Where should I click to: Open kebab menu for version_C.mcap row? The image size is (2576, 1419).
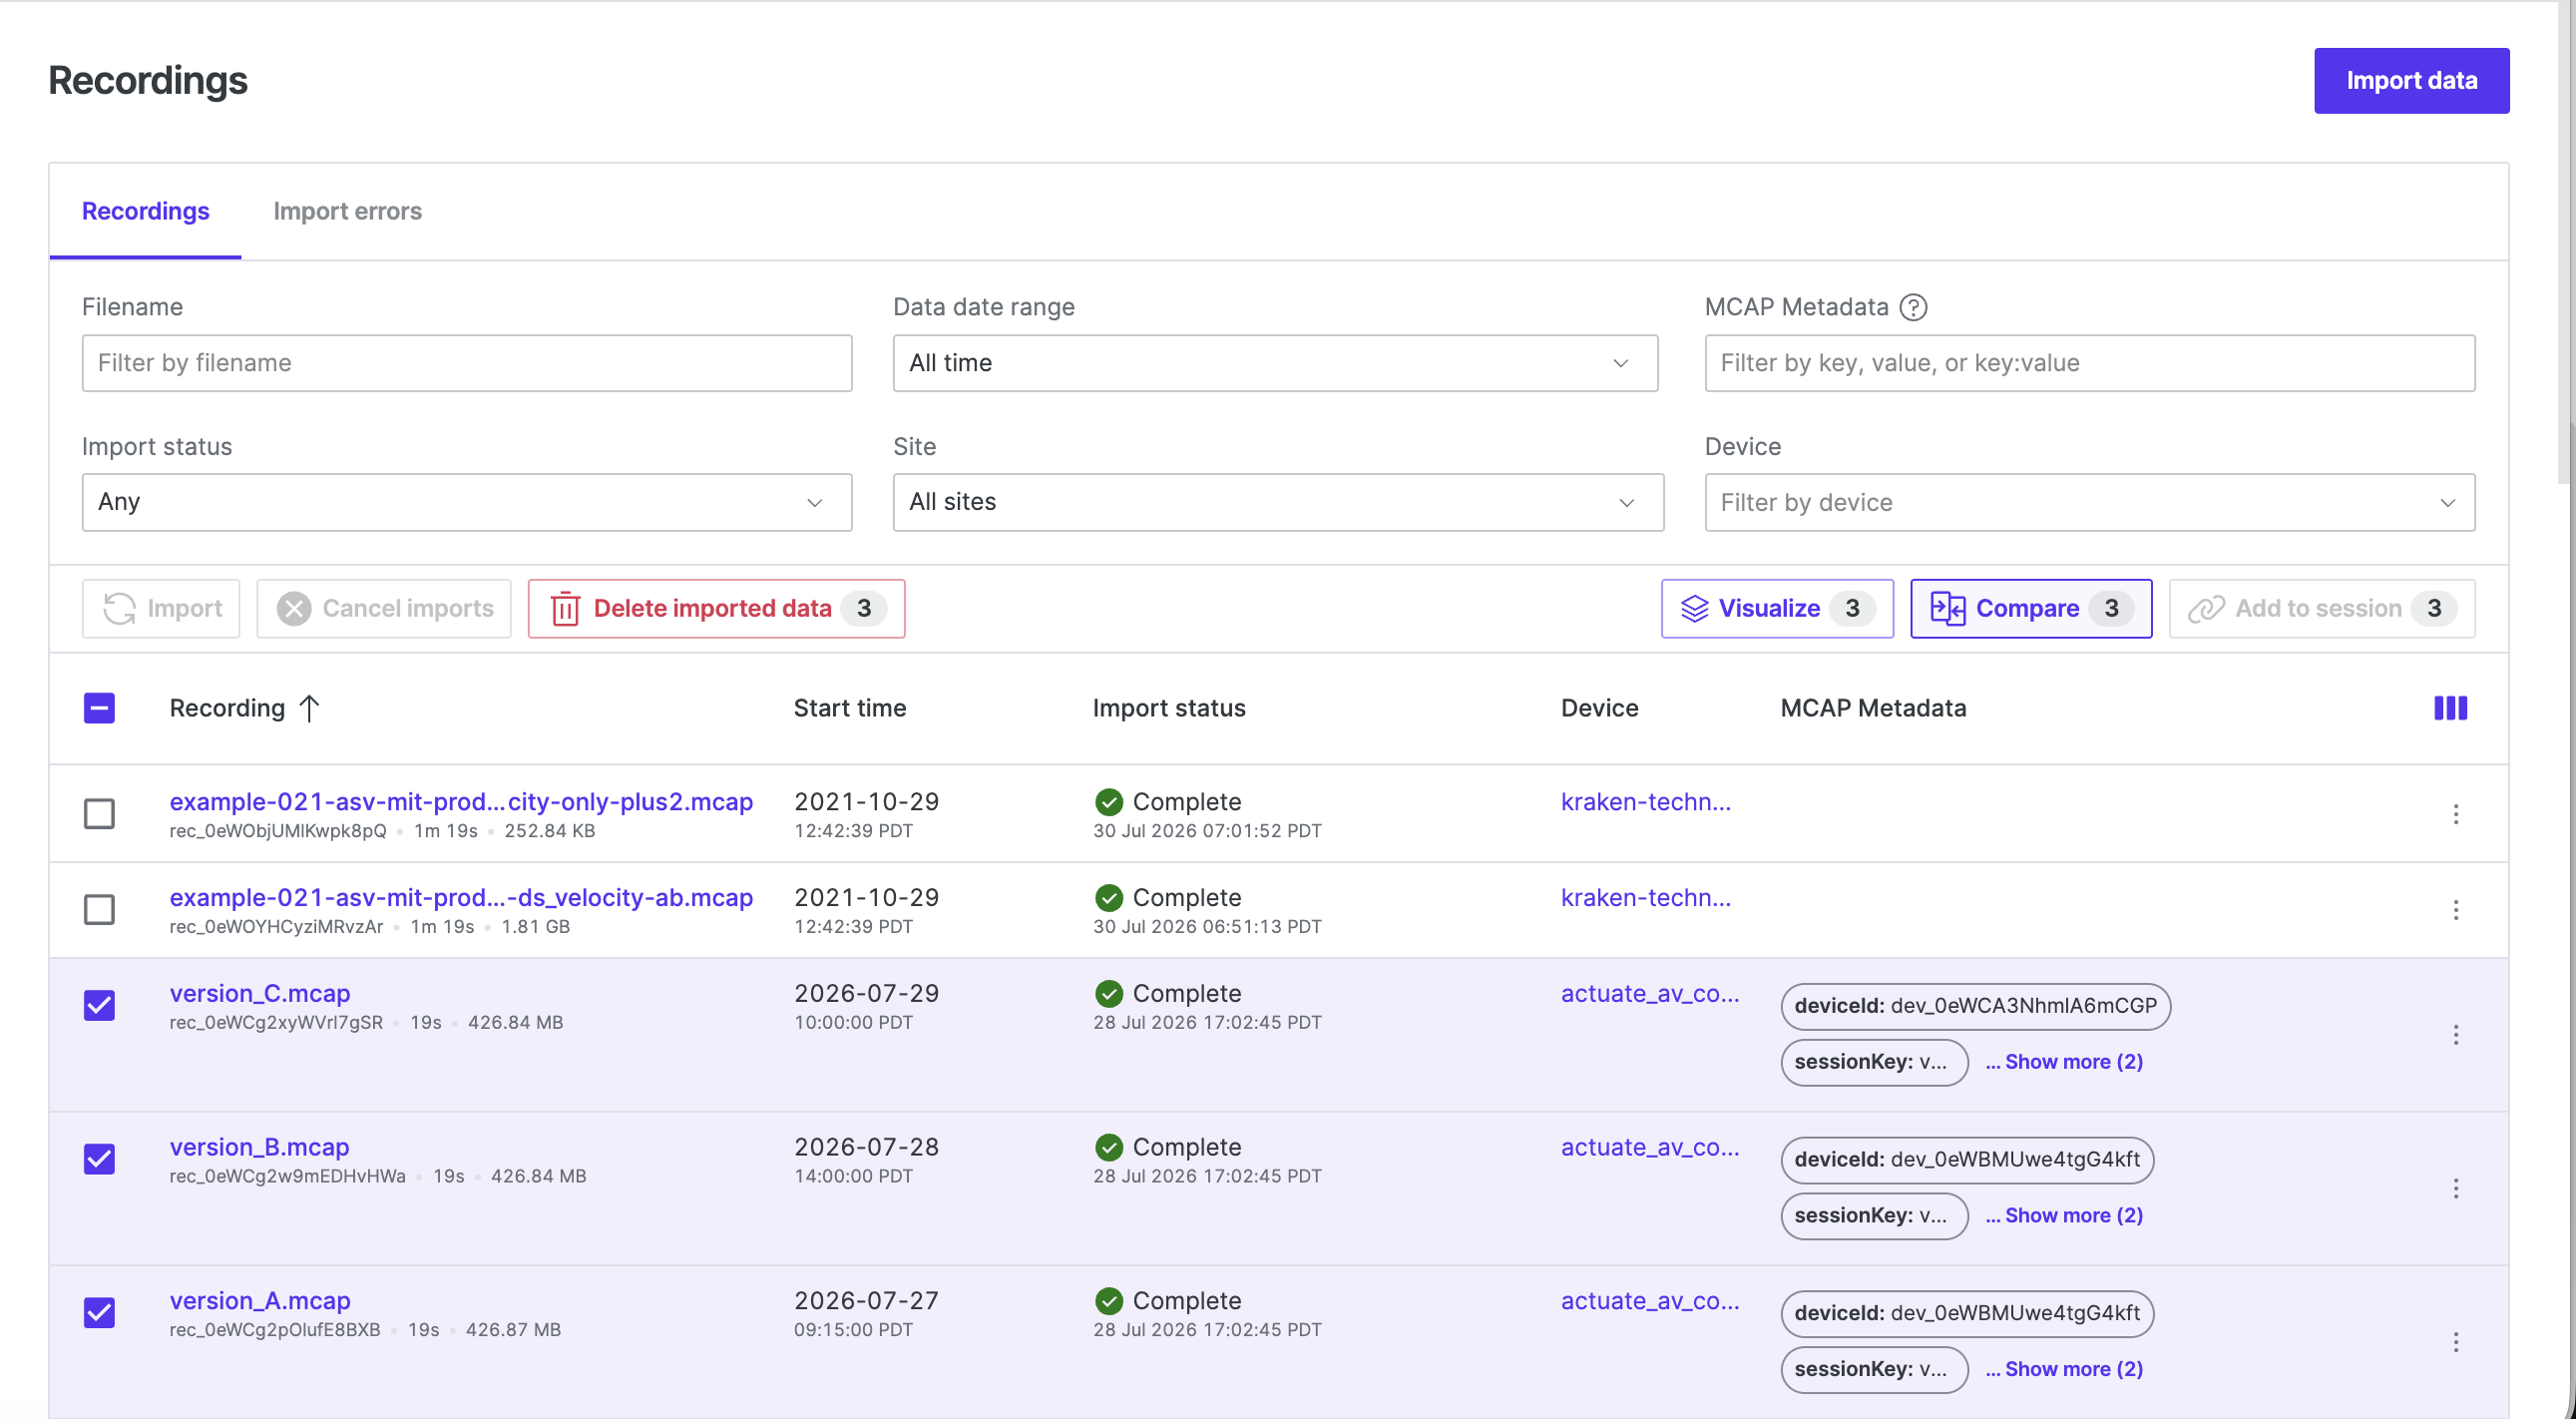pyautogui.click(x=2455, y=1035)
